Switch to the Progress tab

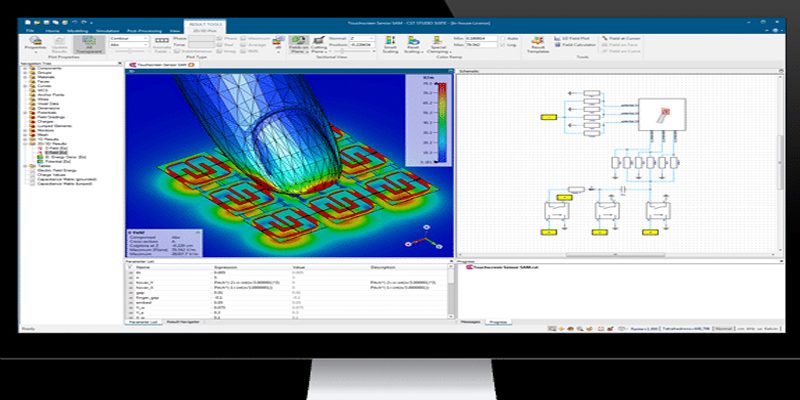coord(500,323)
